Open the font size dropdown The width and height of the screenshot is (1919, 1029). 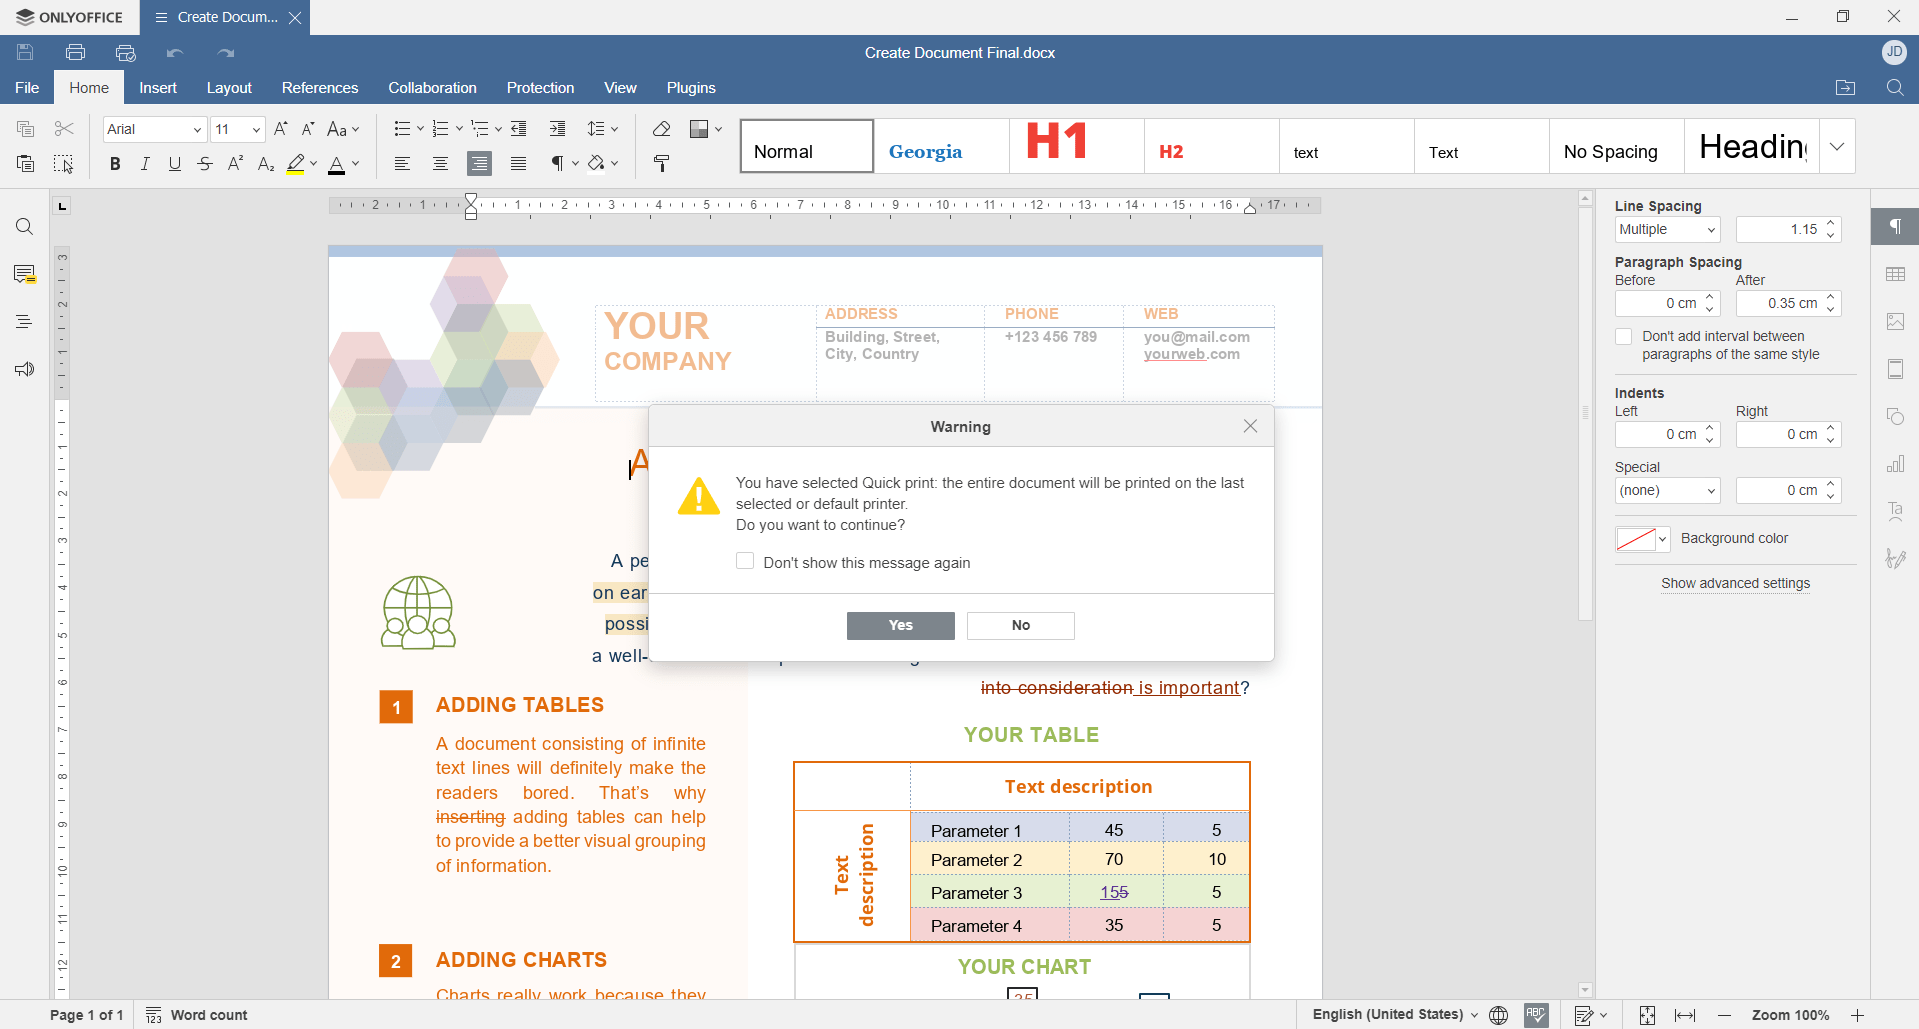tap(254, 129)
